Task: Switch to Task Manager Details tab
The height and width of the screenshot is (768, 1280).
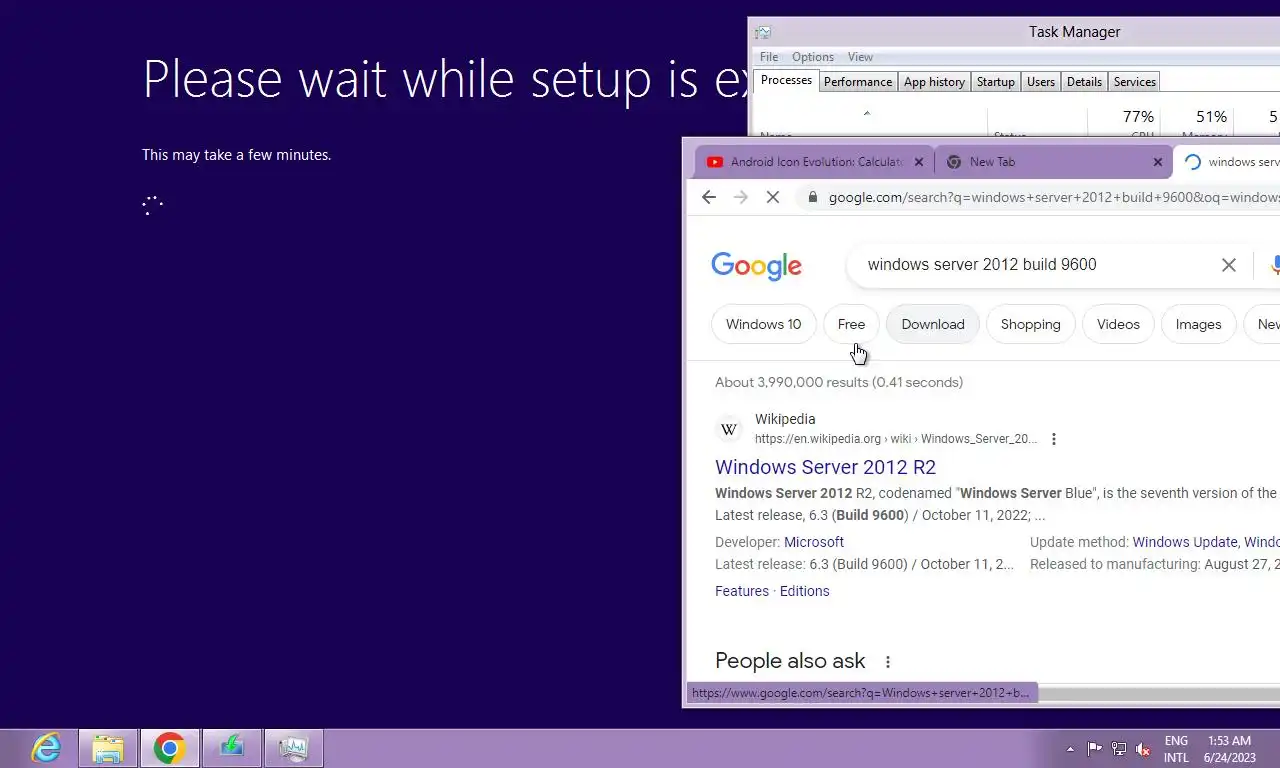Action: click(x=1084, y=82)
